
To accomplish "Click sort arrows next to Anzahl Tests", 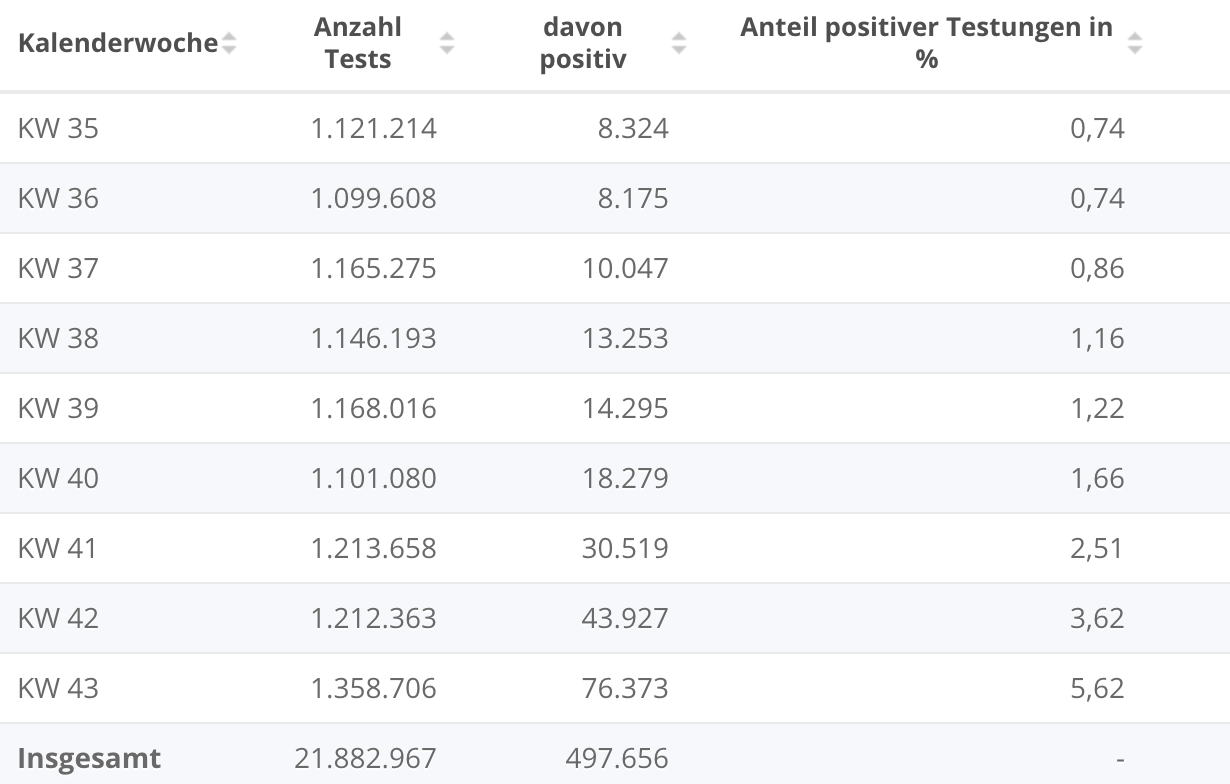I will coord(447,43).
